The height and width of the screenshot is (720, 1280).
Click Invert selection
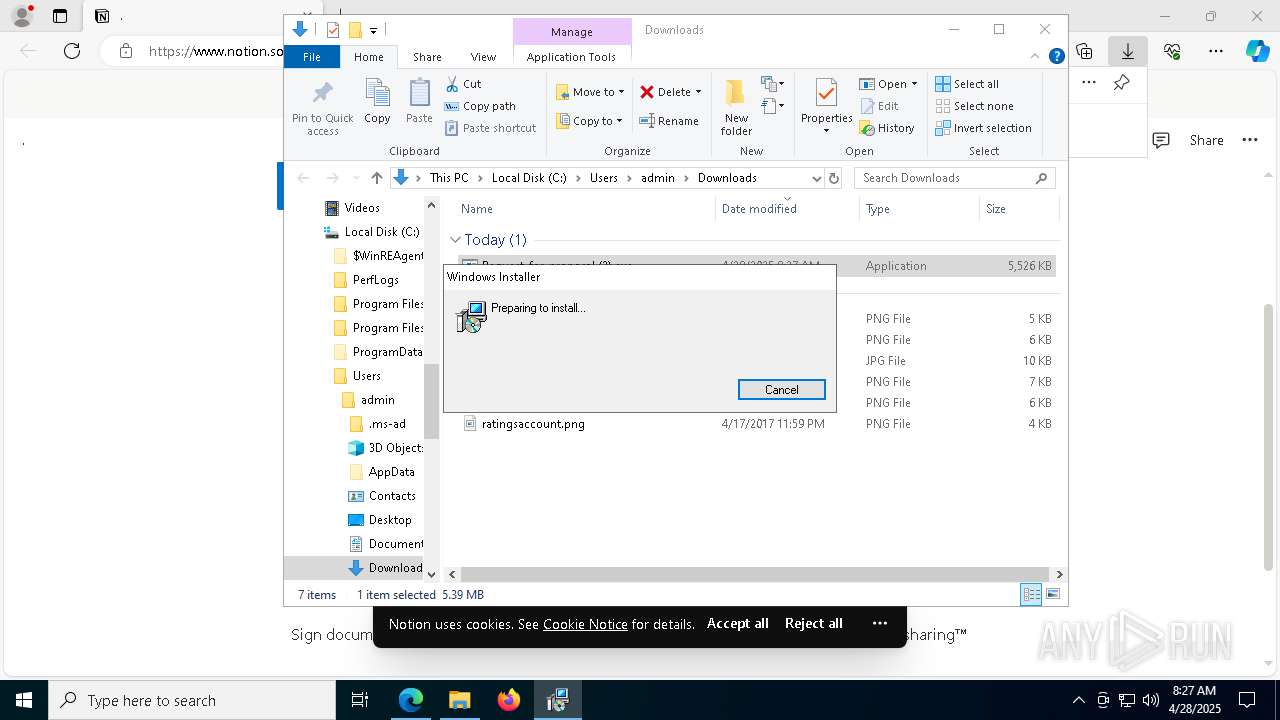[983, 128]
